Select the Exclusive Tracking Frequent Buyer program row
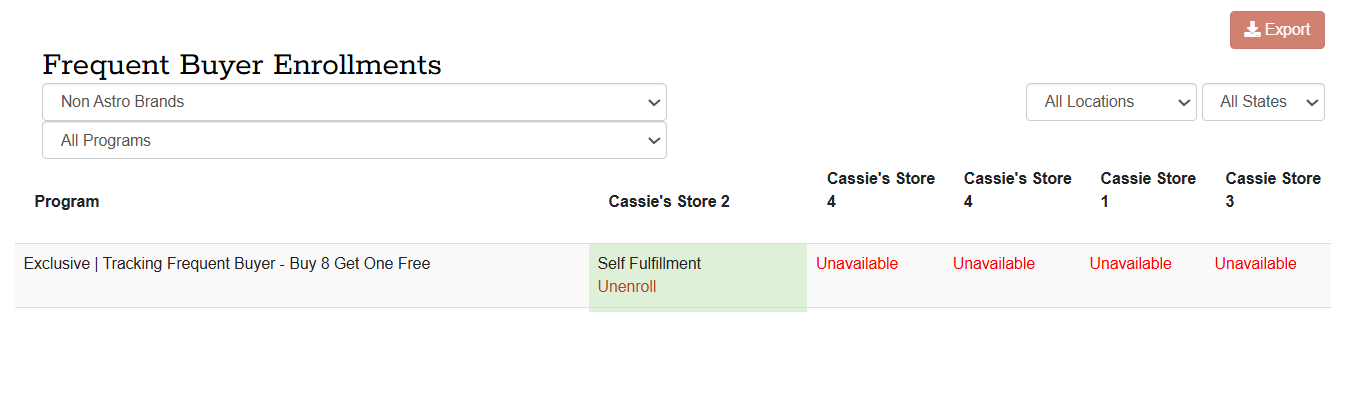1360x420 pixels. click(x=227, y=264)
